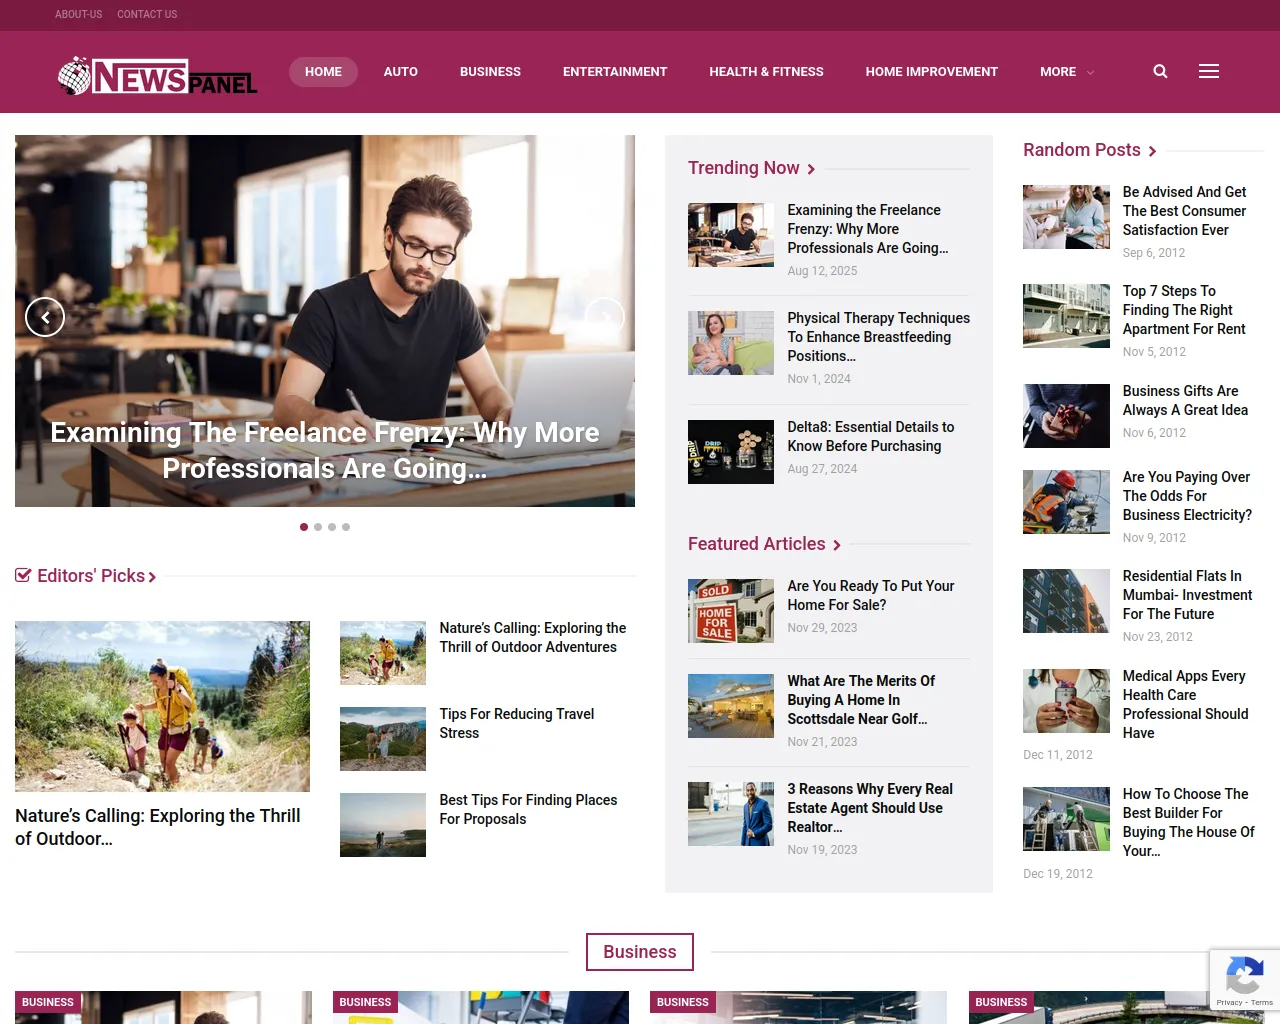Click the Random Posts heading chevron
1280x1024 pixels.
coord(1152,151)
